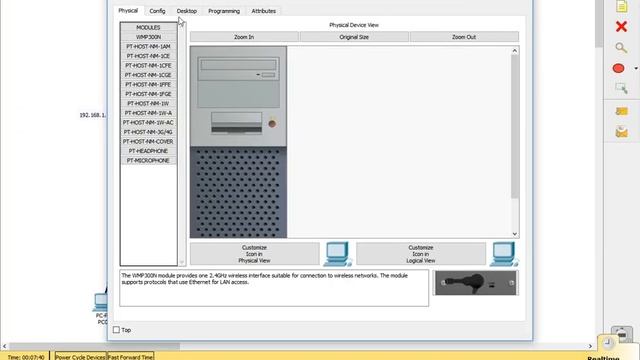Select the PT-HOST-NM-COVER module

[148, 141]
